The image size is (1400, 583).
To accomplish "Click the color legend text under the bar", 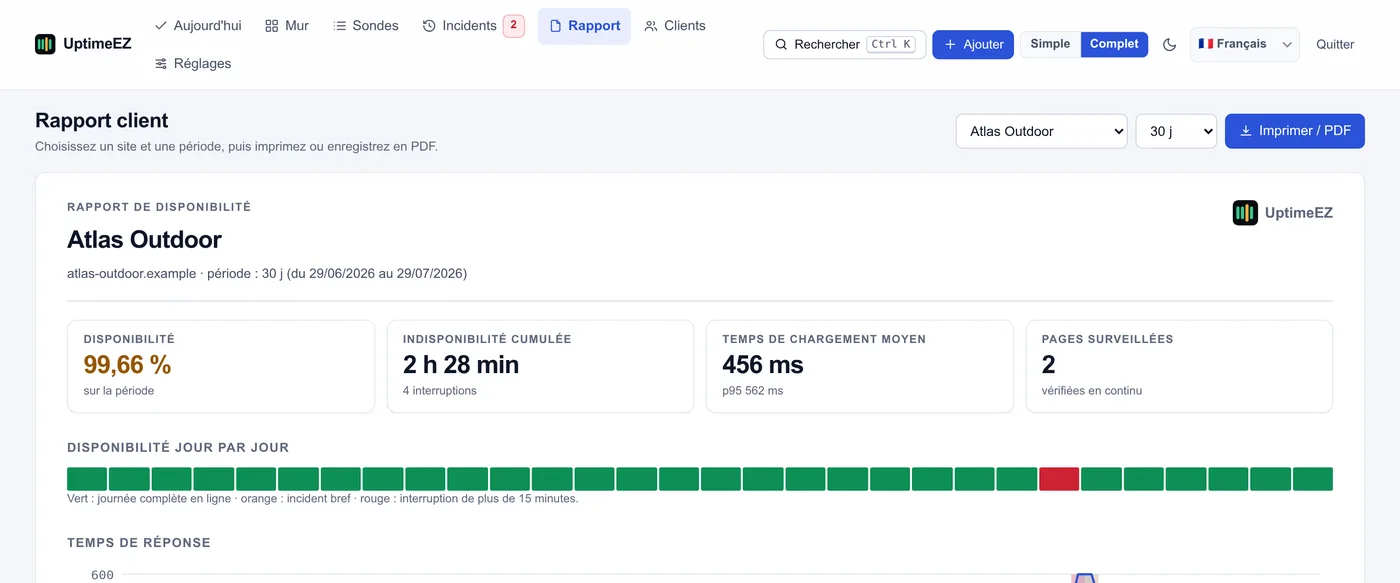I will coord(323,499).
